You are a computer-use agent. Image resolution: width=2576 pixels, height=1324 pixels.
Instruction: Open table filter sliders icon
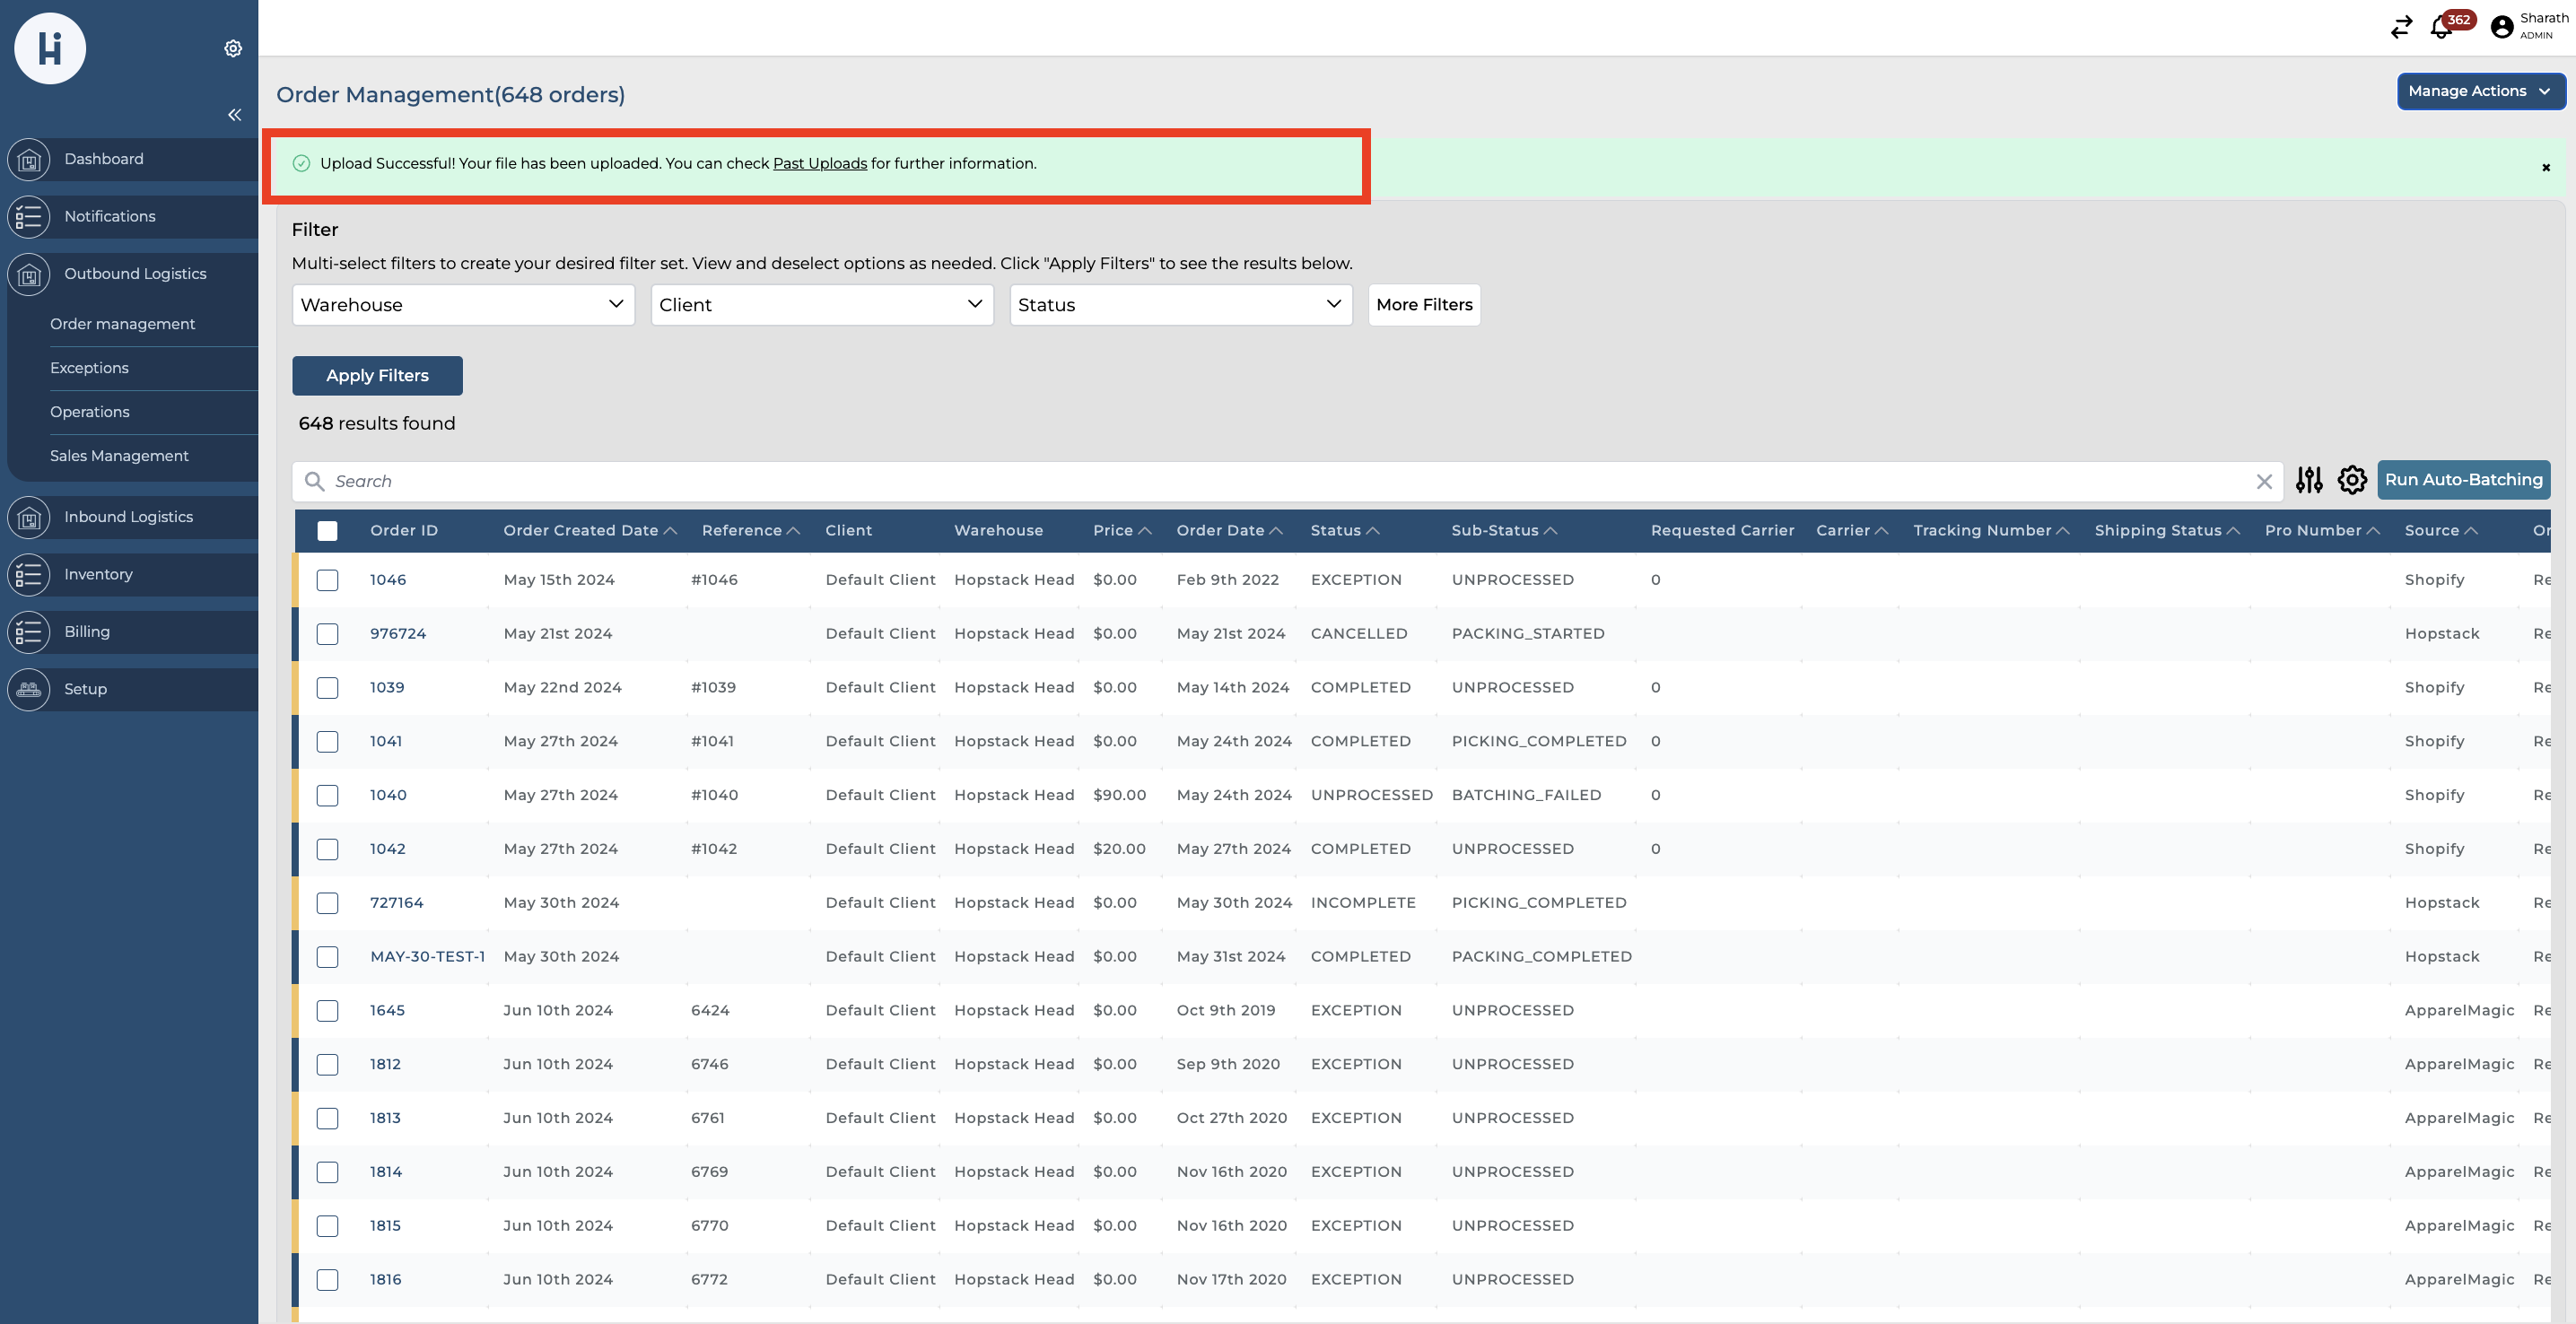2308,480
